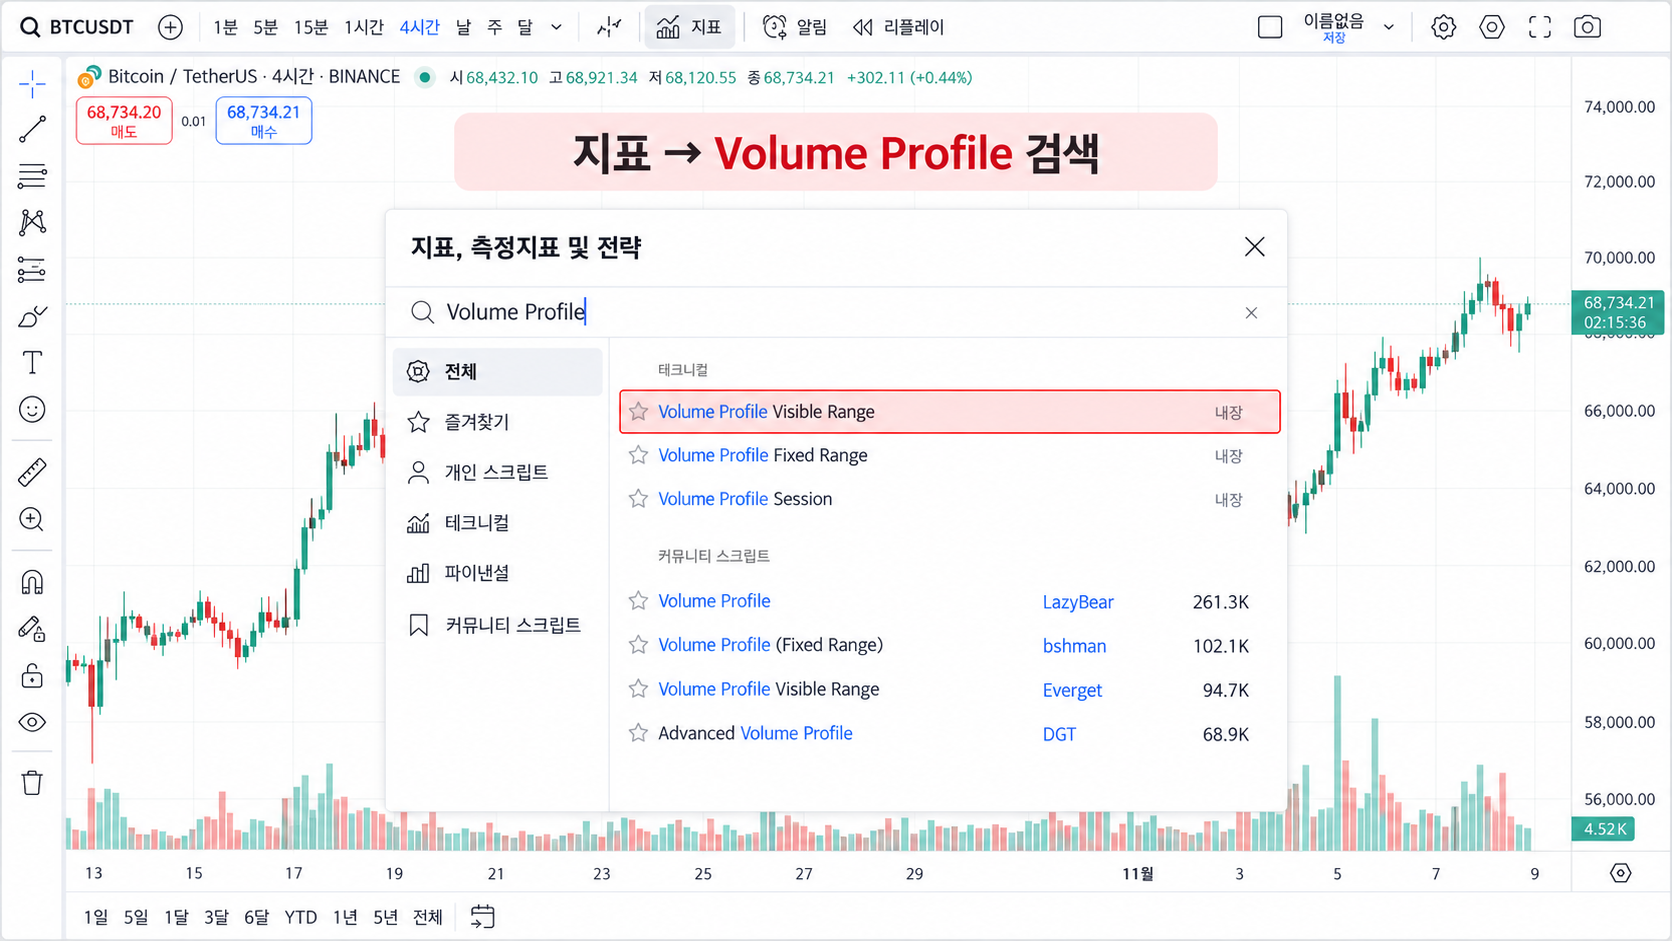Add a symbol with the plus circle icon

171,27
